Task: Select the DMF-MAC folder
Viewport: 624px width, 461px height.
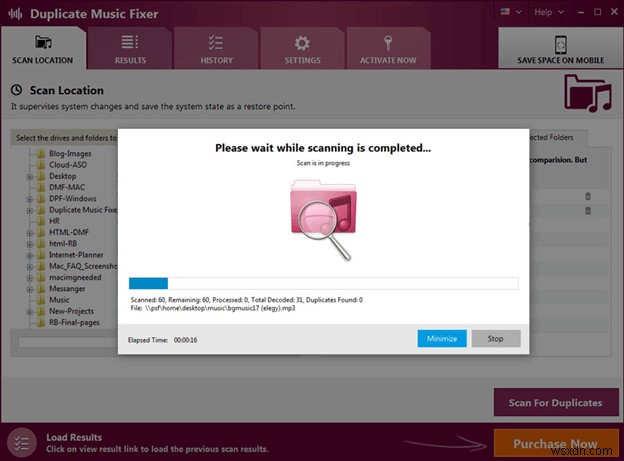Action: click(67, 187)
